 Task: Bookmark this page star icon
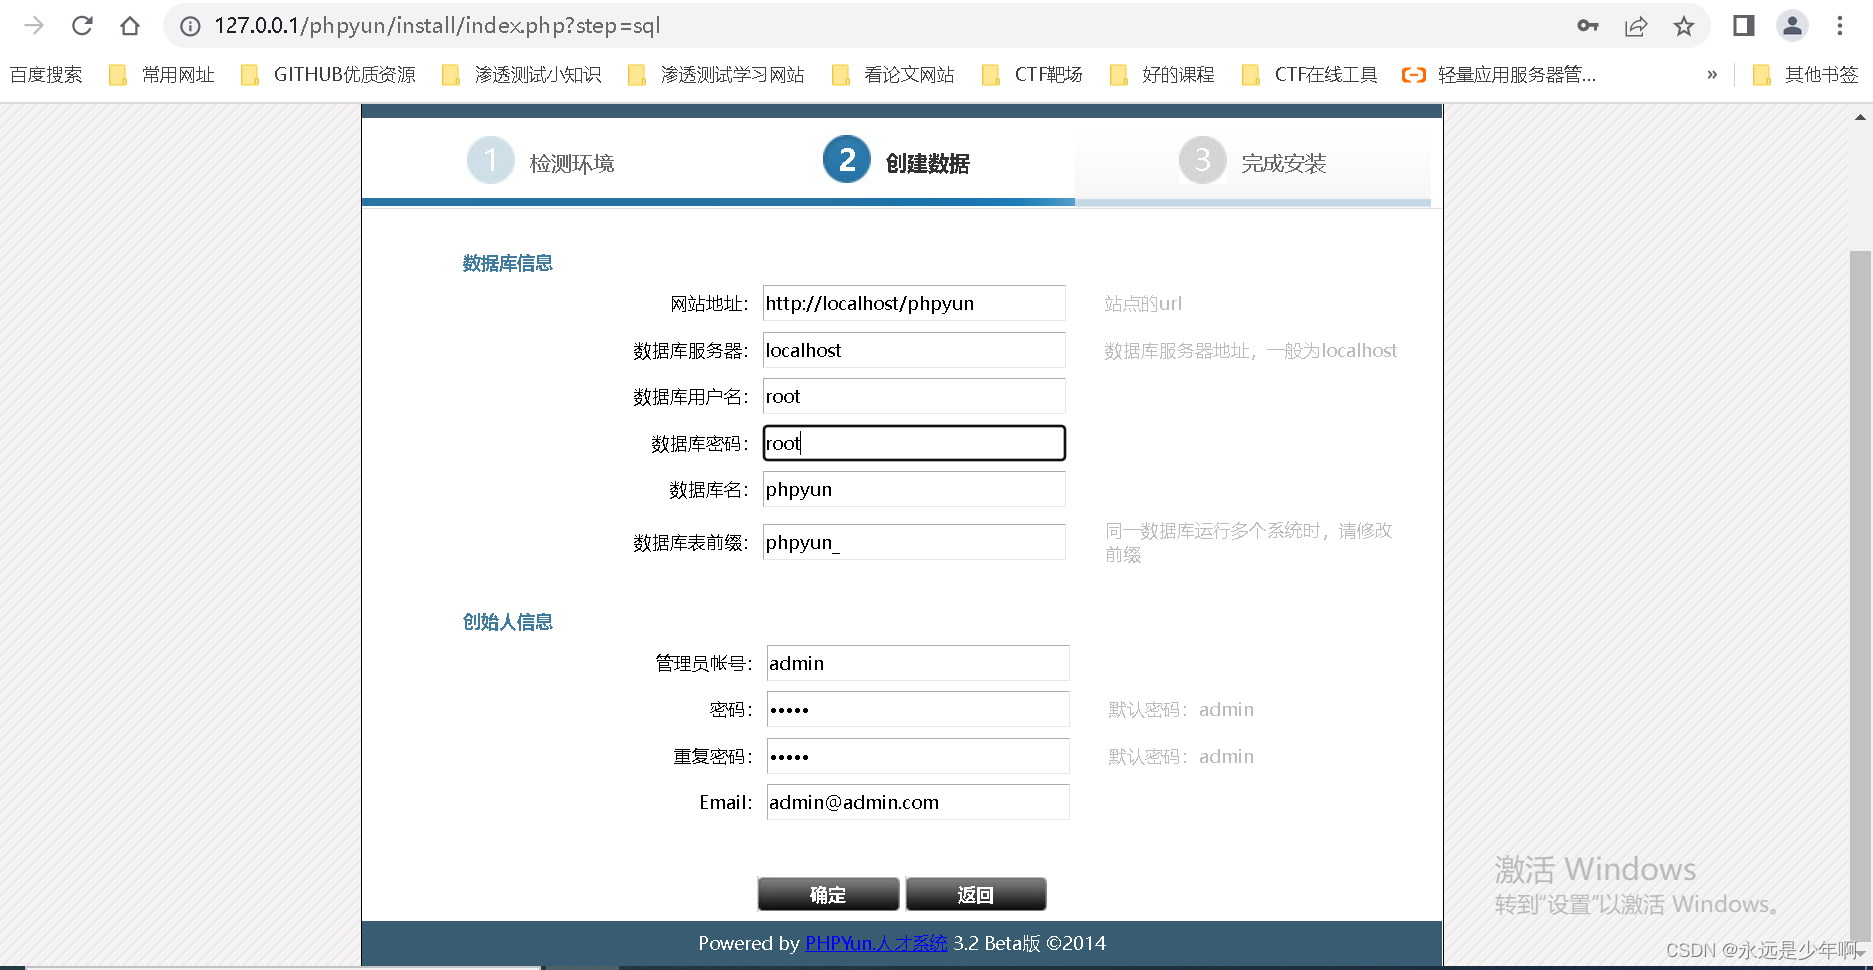(1684, 26)
